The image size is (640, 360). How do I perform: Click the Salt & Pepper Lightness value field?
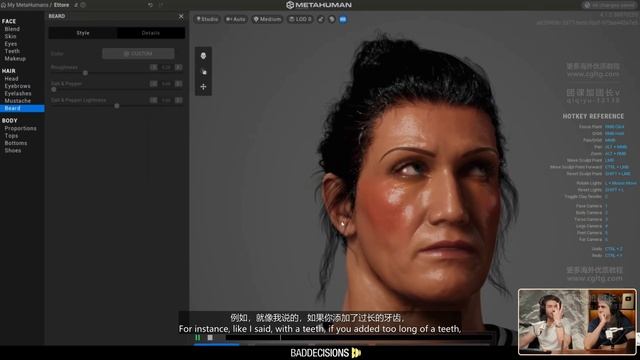pyautogui.click(x=166, y=100)
